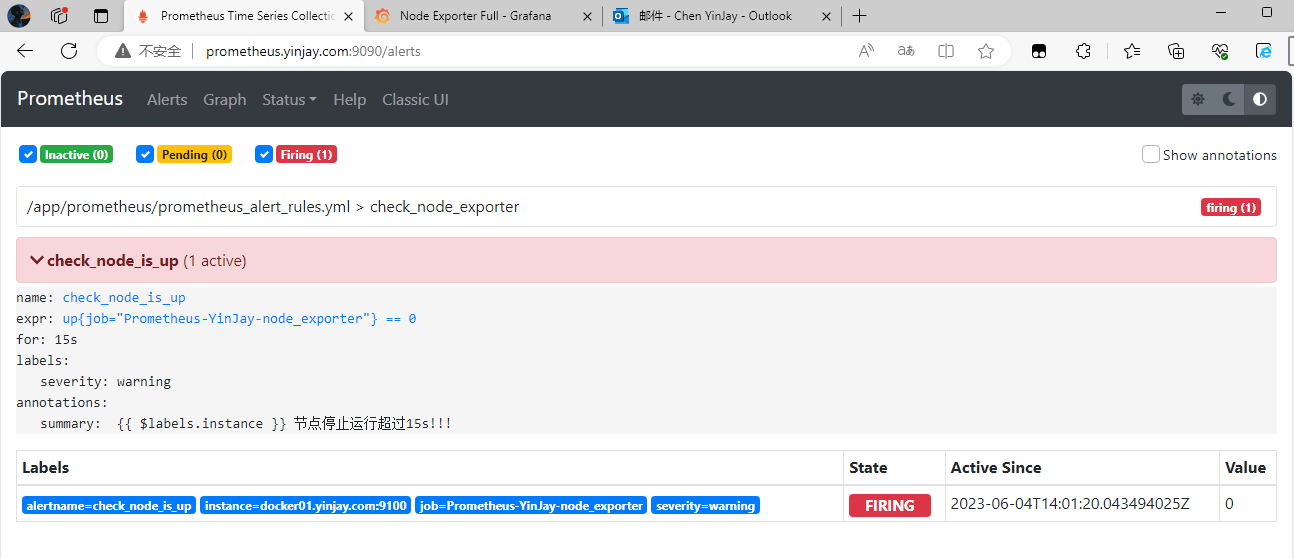Click the firing (1) group badge
1294x559 pixels.
(x=1230, y=207)
